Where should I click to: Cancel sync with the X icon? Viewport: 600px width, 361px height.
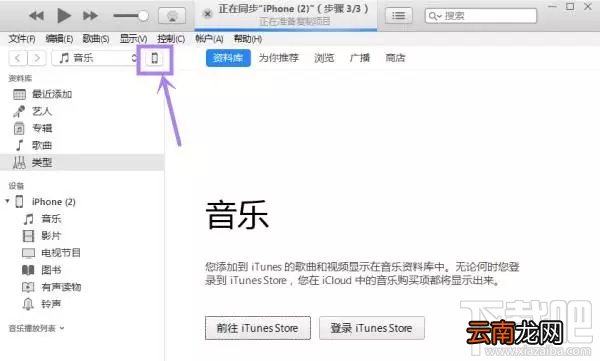(207, 14)
